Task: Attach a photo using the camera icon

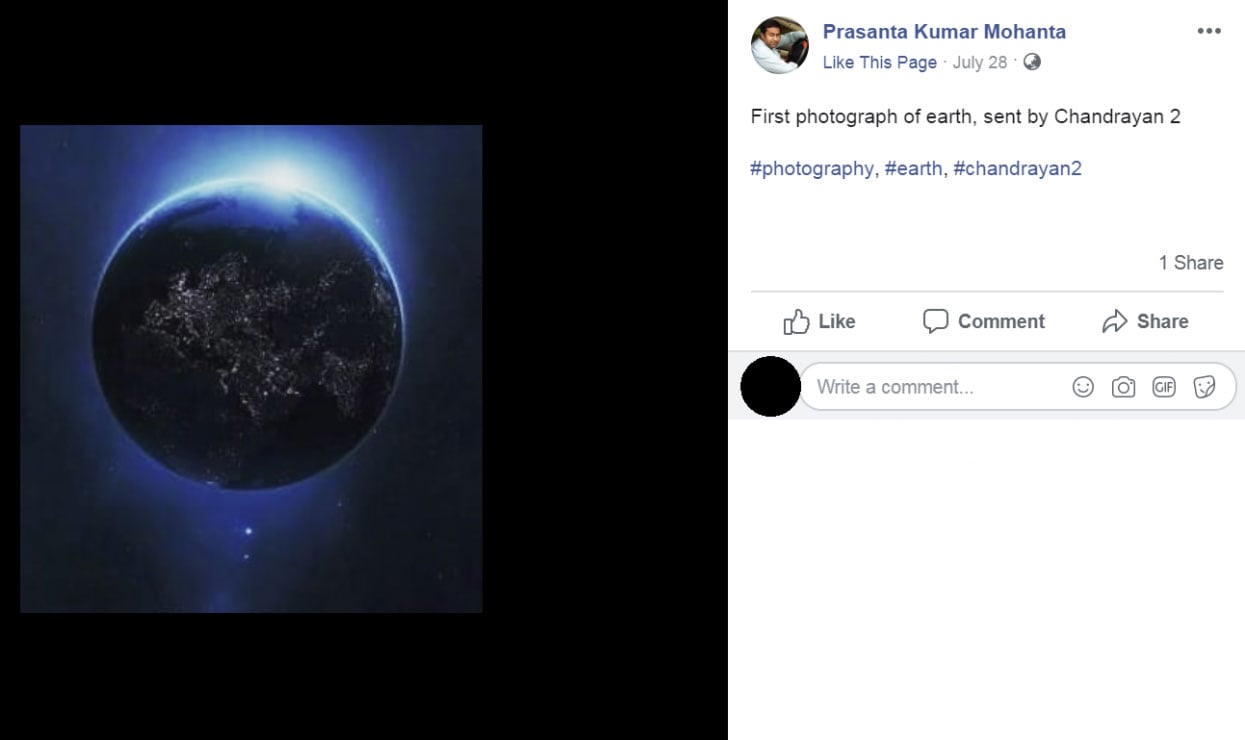Action: coord(1123,387)
